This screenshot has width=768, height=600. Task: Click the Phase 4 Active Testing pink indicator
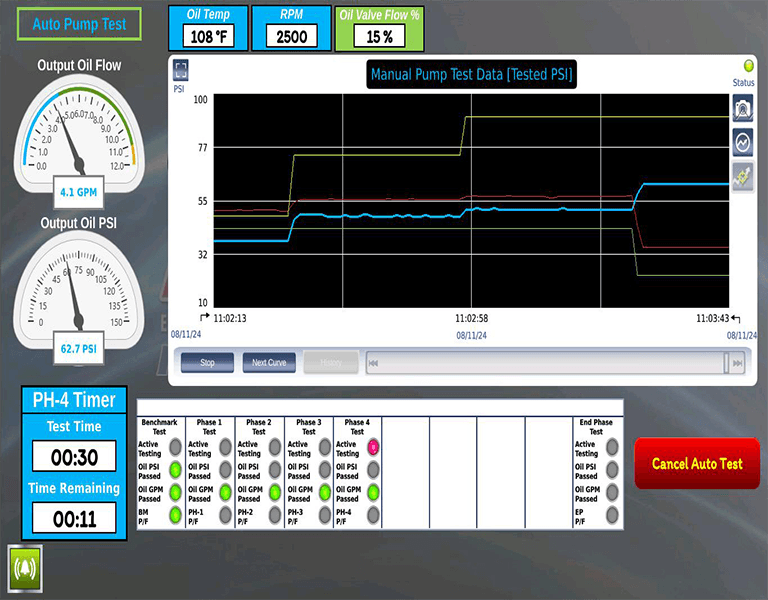click(373, 447)
